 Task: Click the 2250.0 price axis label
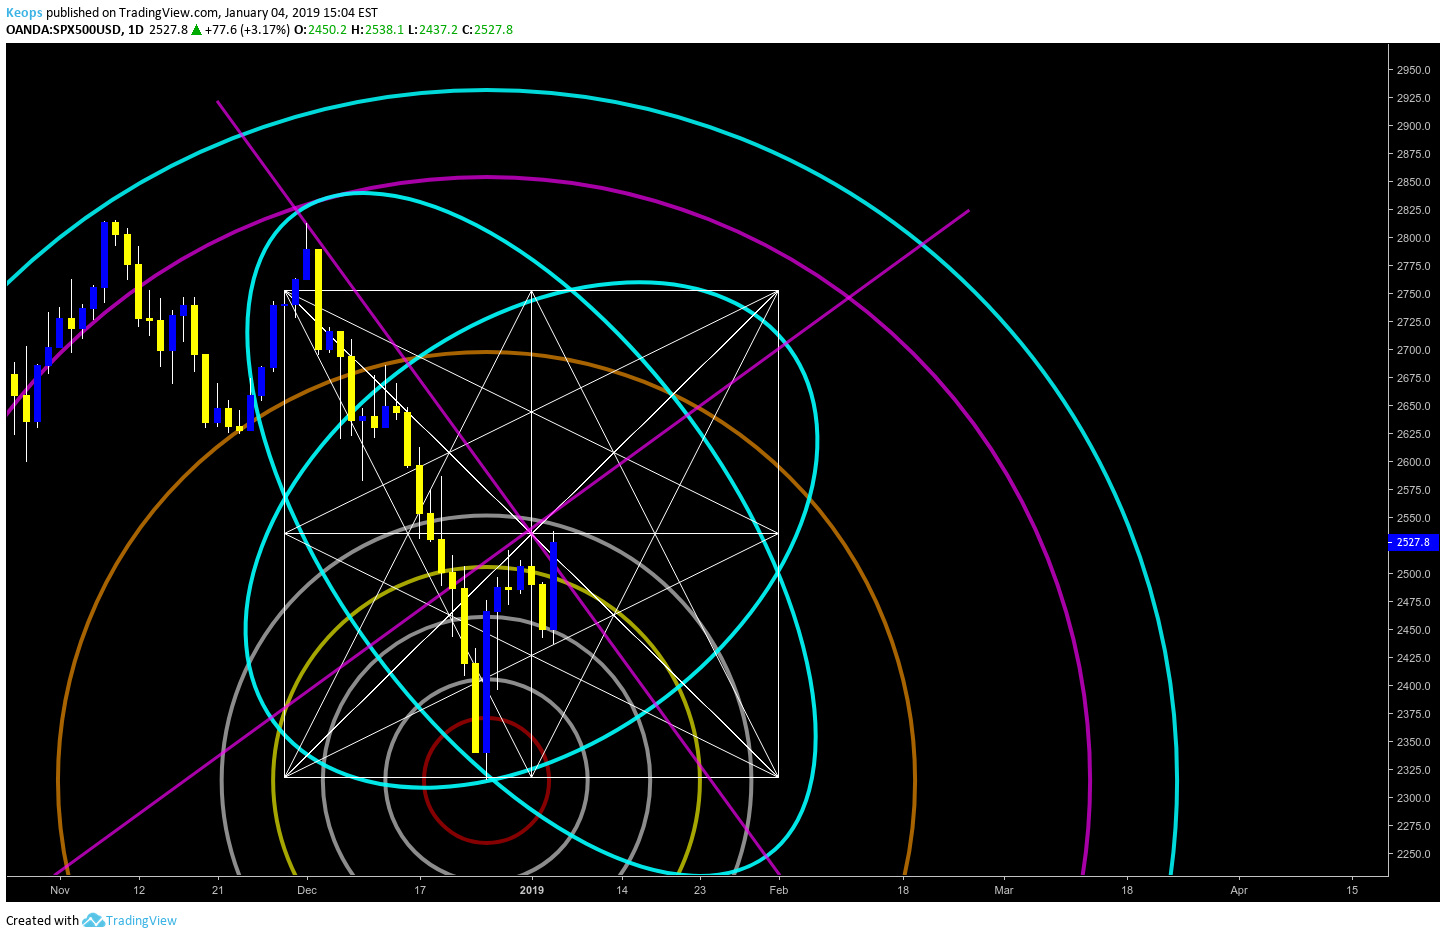click(1413, 854)
